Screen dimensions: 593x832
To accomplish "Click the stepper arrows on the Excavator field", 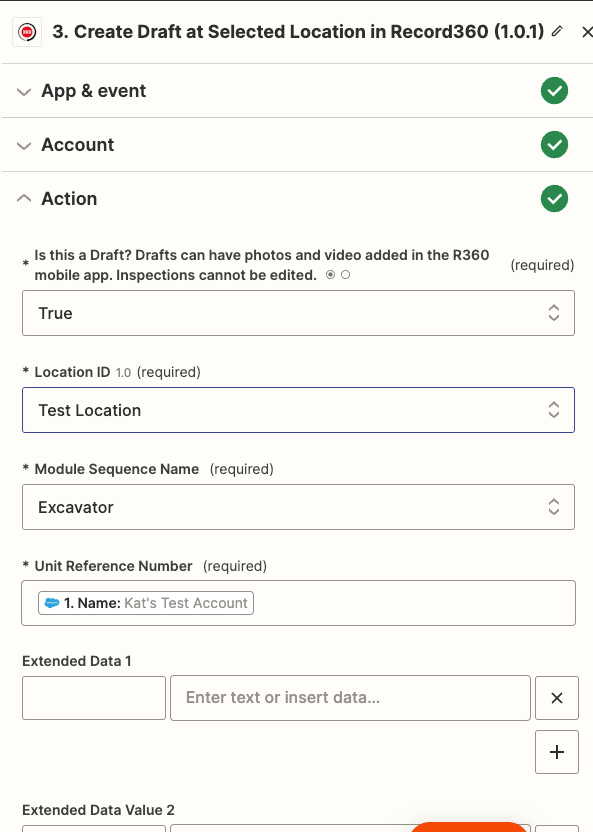I will pos(554,506).
